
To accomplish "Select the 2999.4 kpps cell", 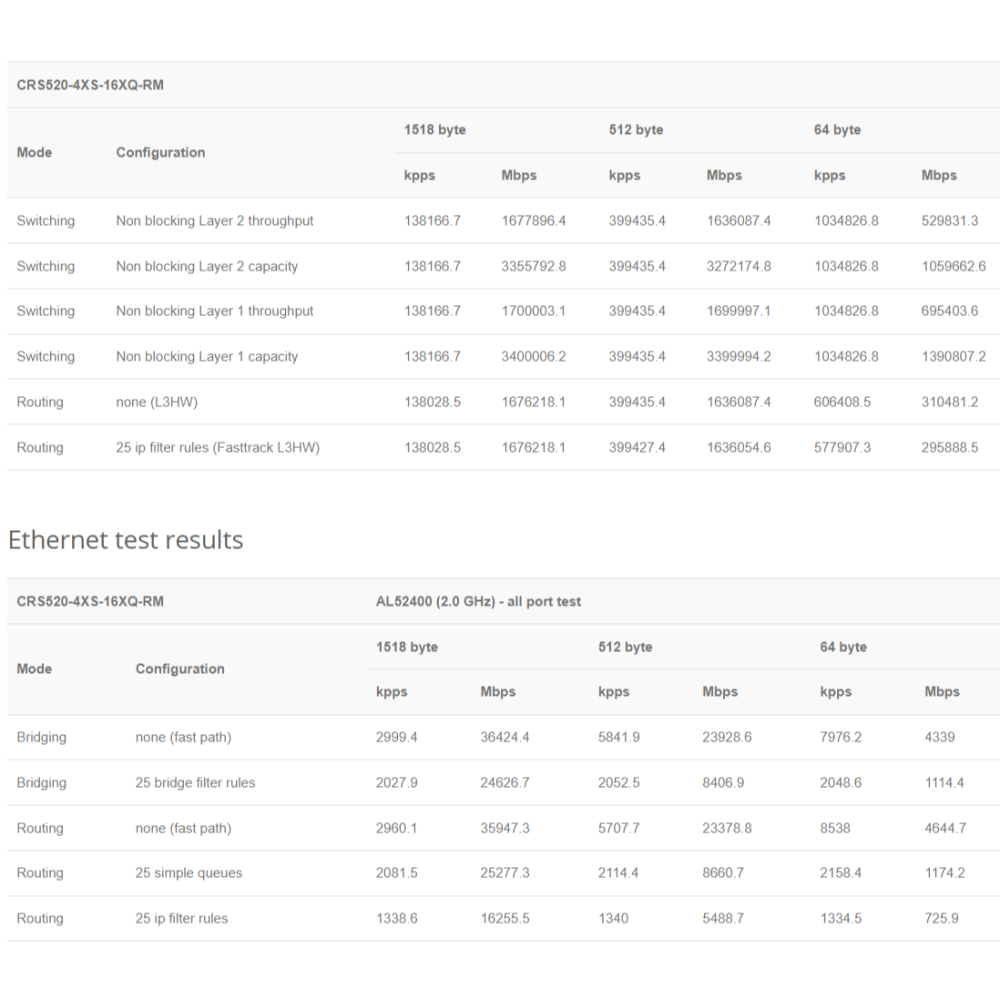I will (x=396, y=737).
